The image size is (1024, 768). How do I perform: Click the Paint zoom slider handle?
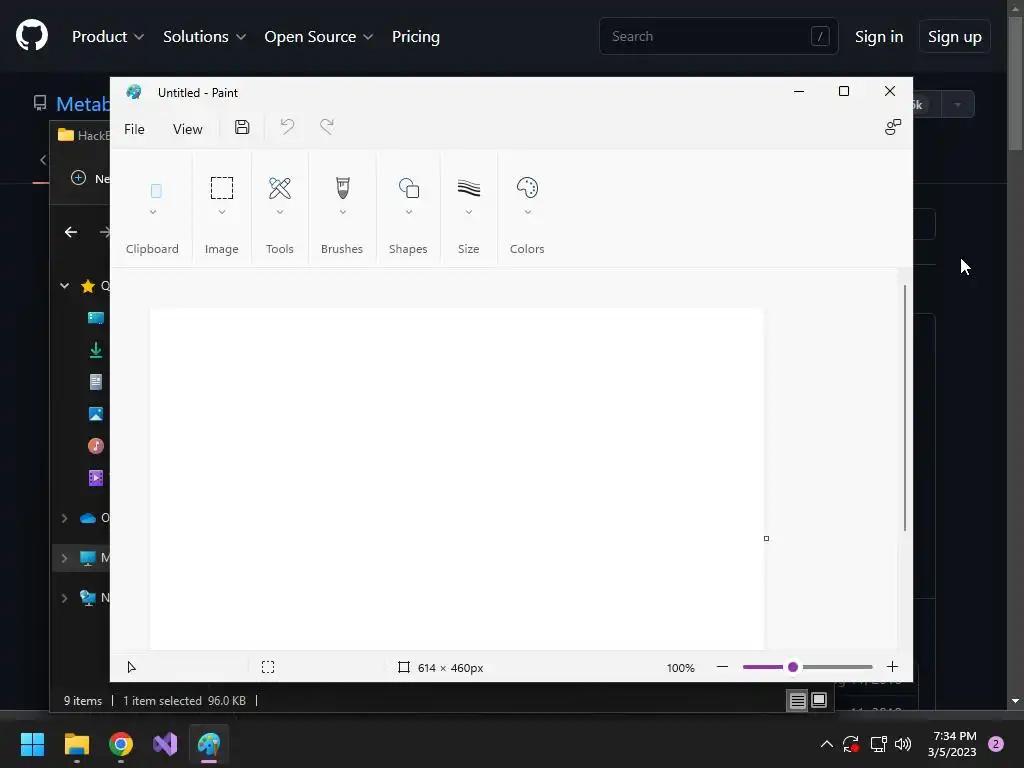tap(793, 667)
